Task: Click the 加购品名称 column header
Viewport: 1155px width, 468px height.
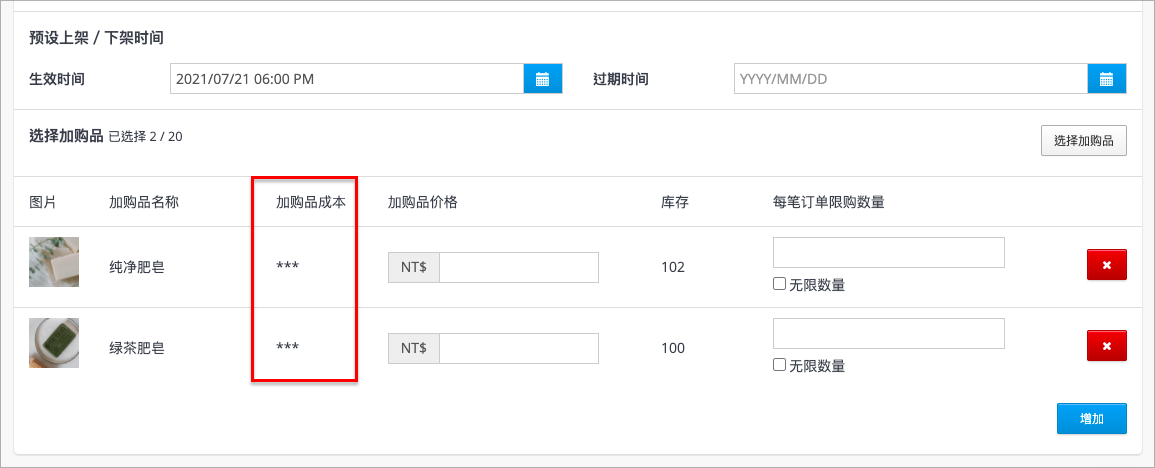Action: click(144, 202)
